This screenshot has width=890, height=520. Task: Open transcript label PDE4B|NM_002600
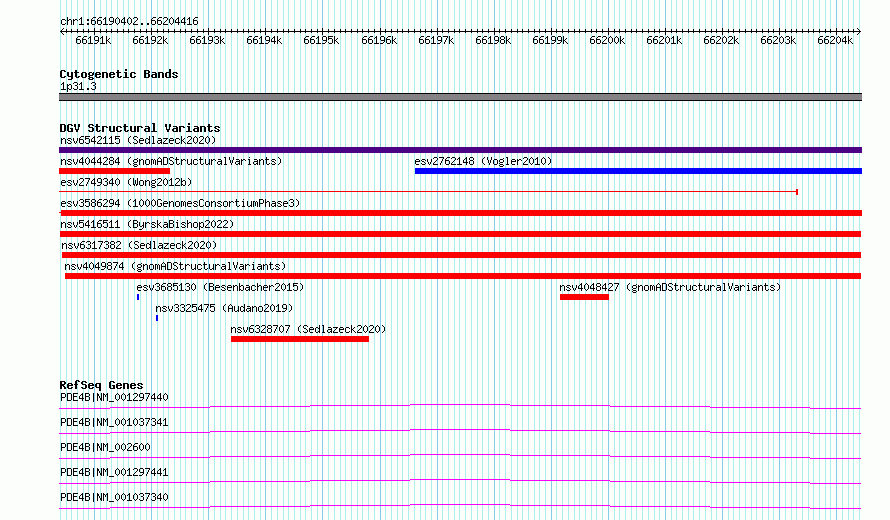[x=105, y=447]
